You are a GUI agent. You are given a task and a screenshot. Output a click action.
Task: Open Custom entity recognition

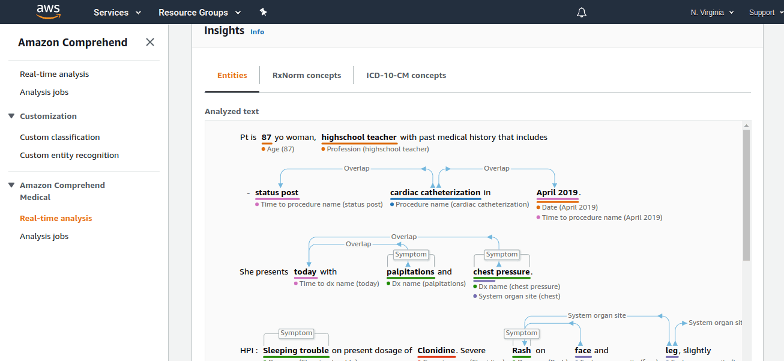pyautogui.click(x=70, y=155)
